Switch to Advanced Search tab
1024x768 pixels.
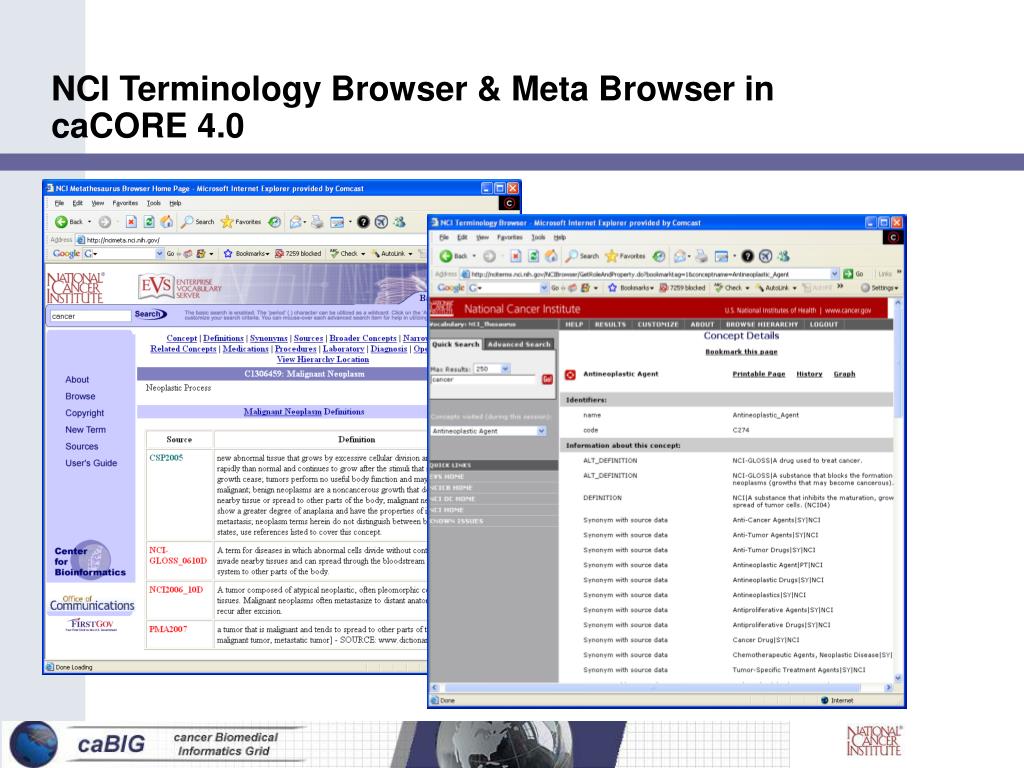(x=519, y=344)
